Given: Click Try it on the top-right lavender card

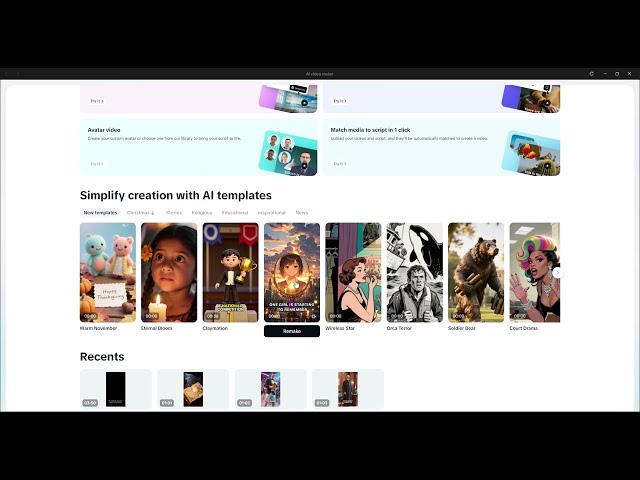Looking at the screenshot, I should point(340,101).
